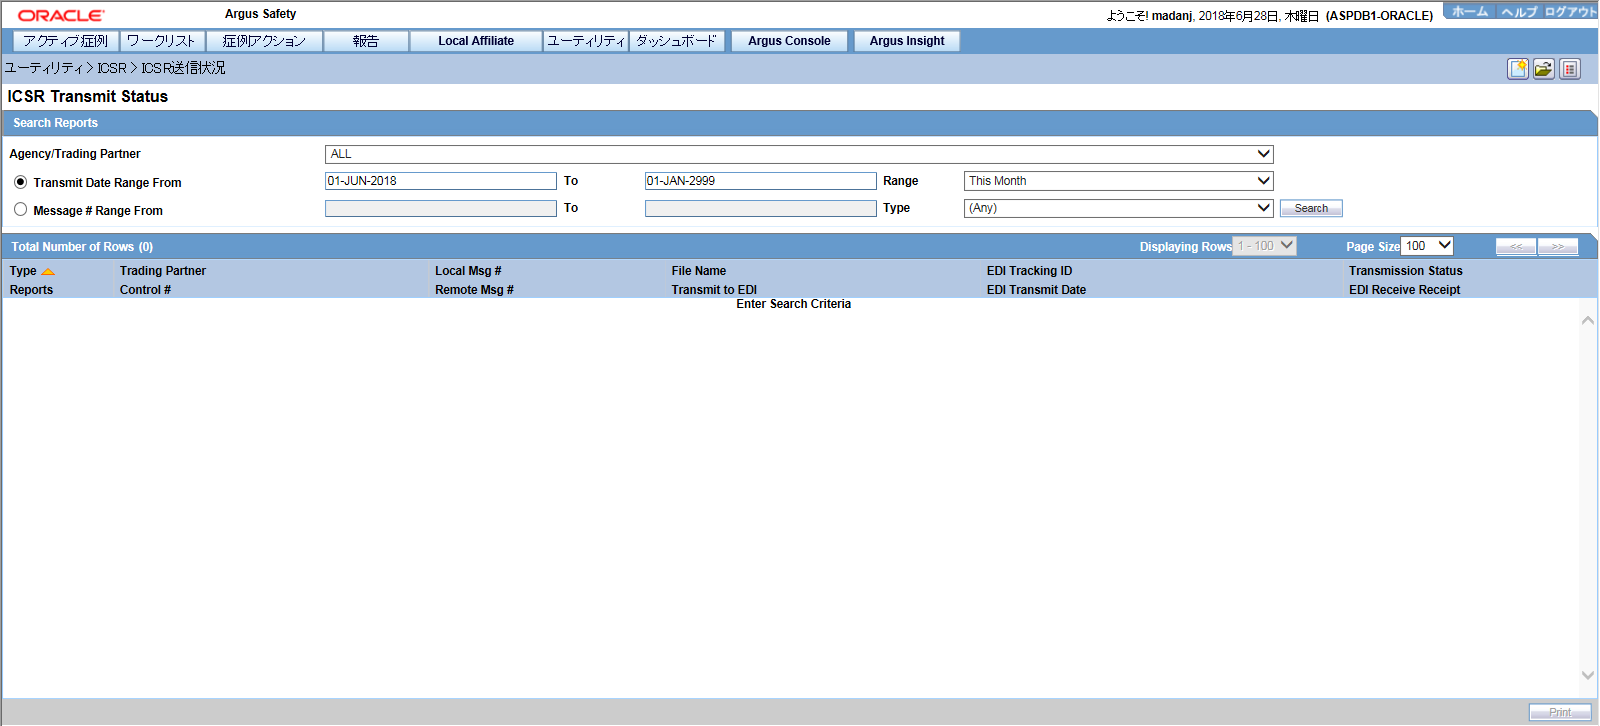The image size is (1600, 726).
Task: Click the Control # column header
Action: (145, 290)
